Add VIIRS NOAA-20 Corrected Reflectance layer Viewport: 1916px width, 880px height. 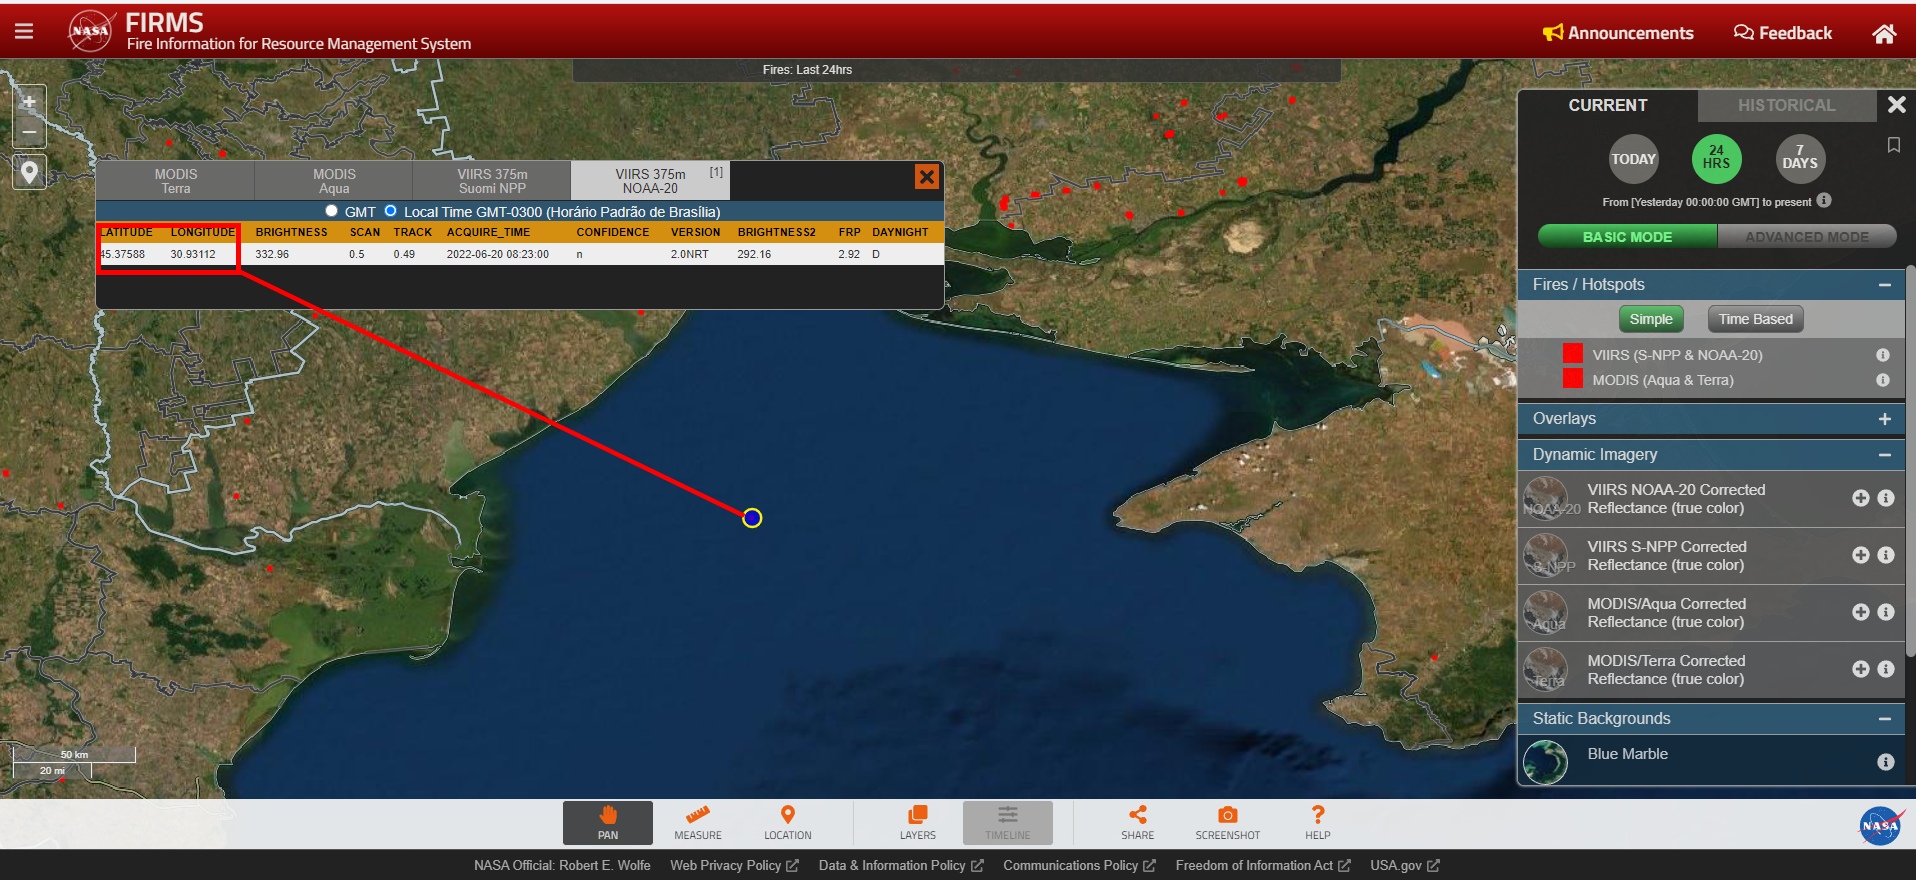[1860, 498]
